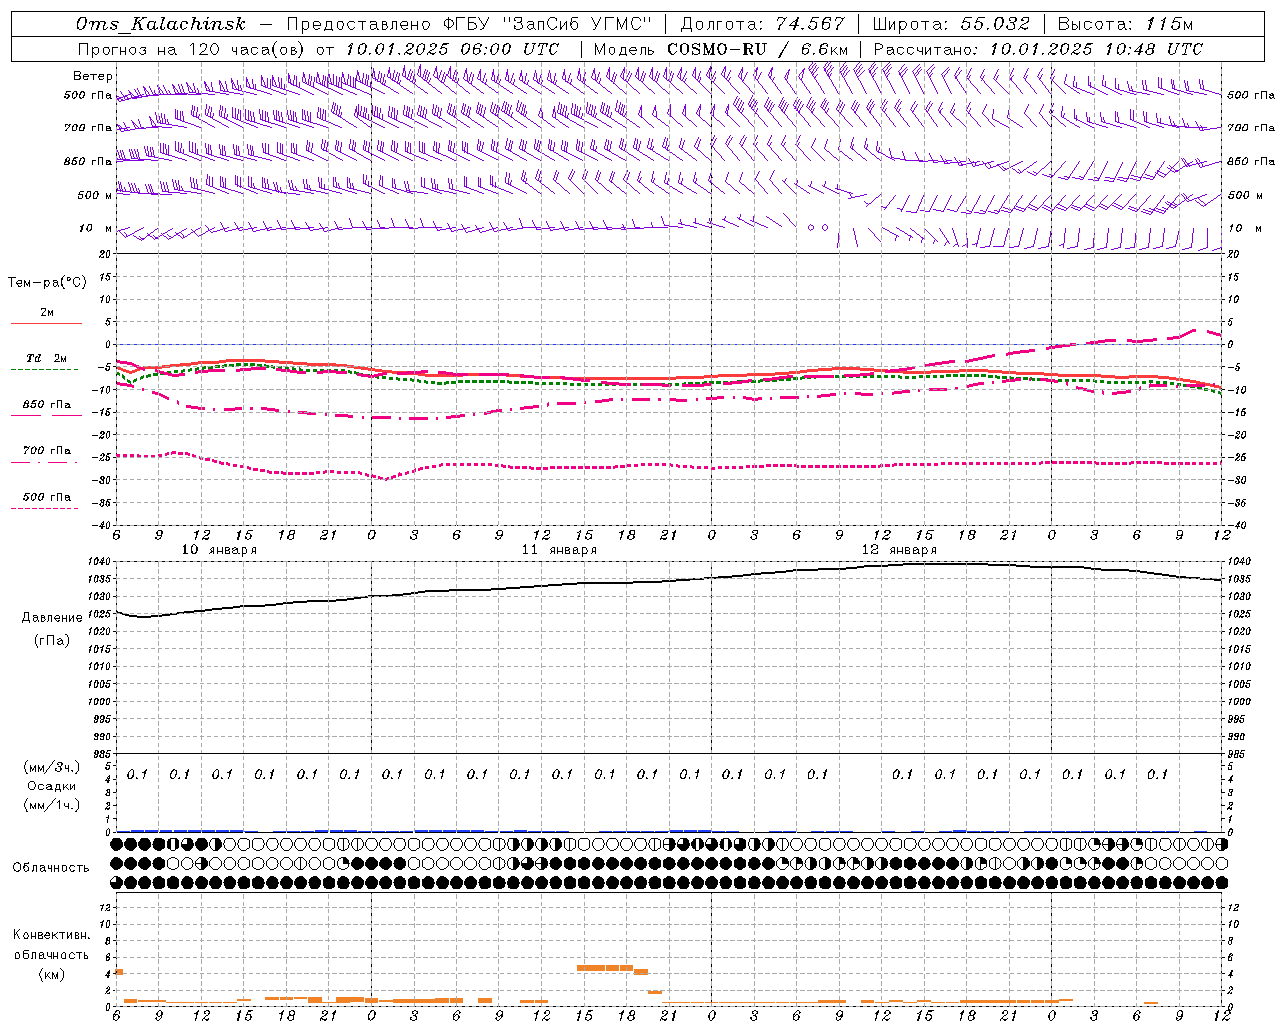Select '700 гПа' in the temperature legend
Viewport: 1280px width, 1024px height.
pyautogui.click(x=47, y=450)
